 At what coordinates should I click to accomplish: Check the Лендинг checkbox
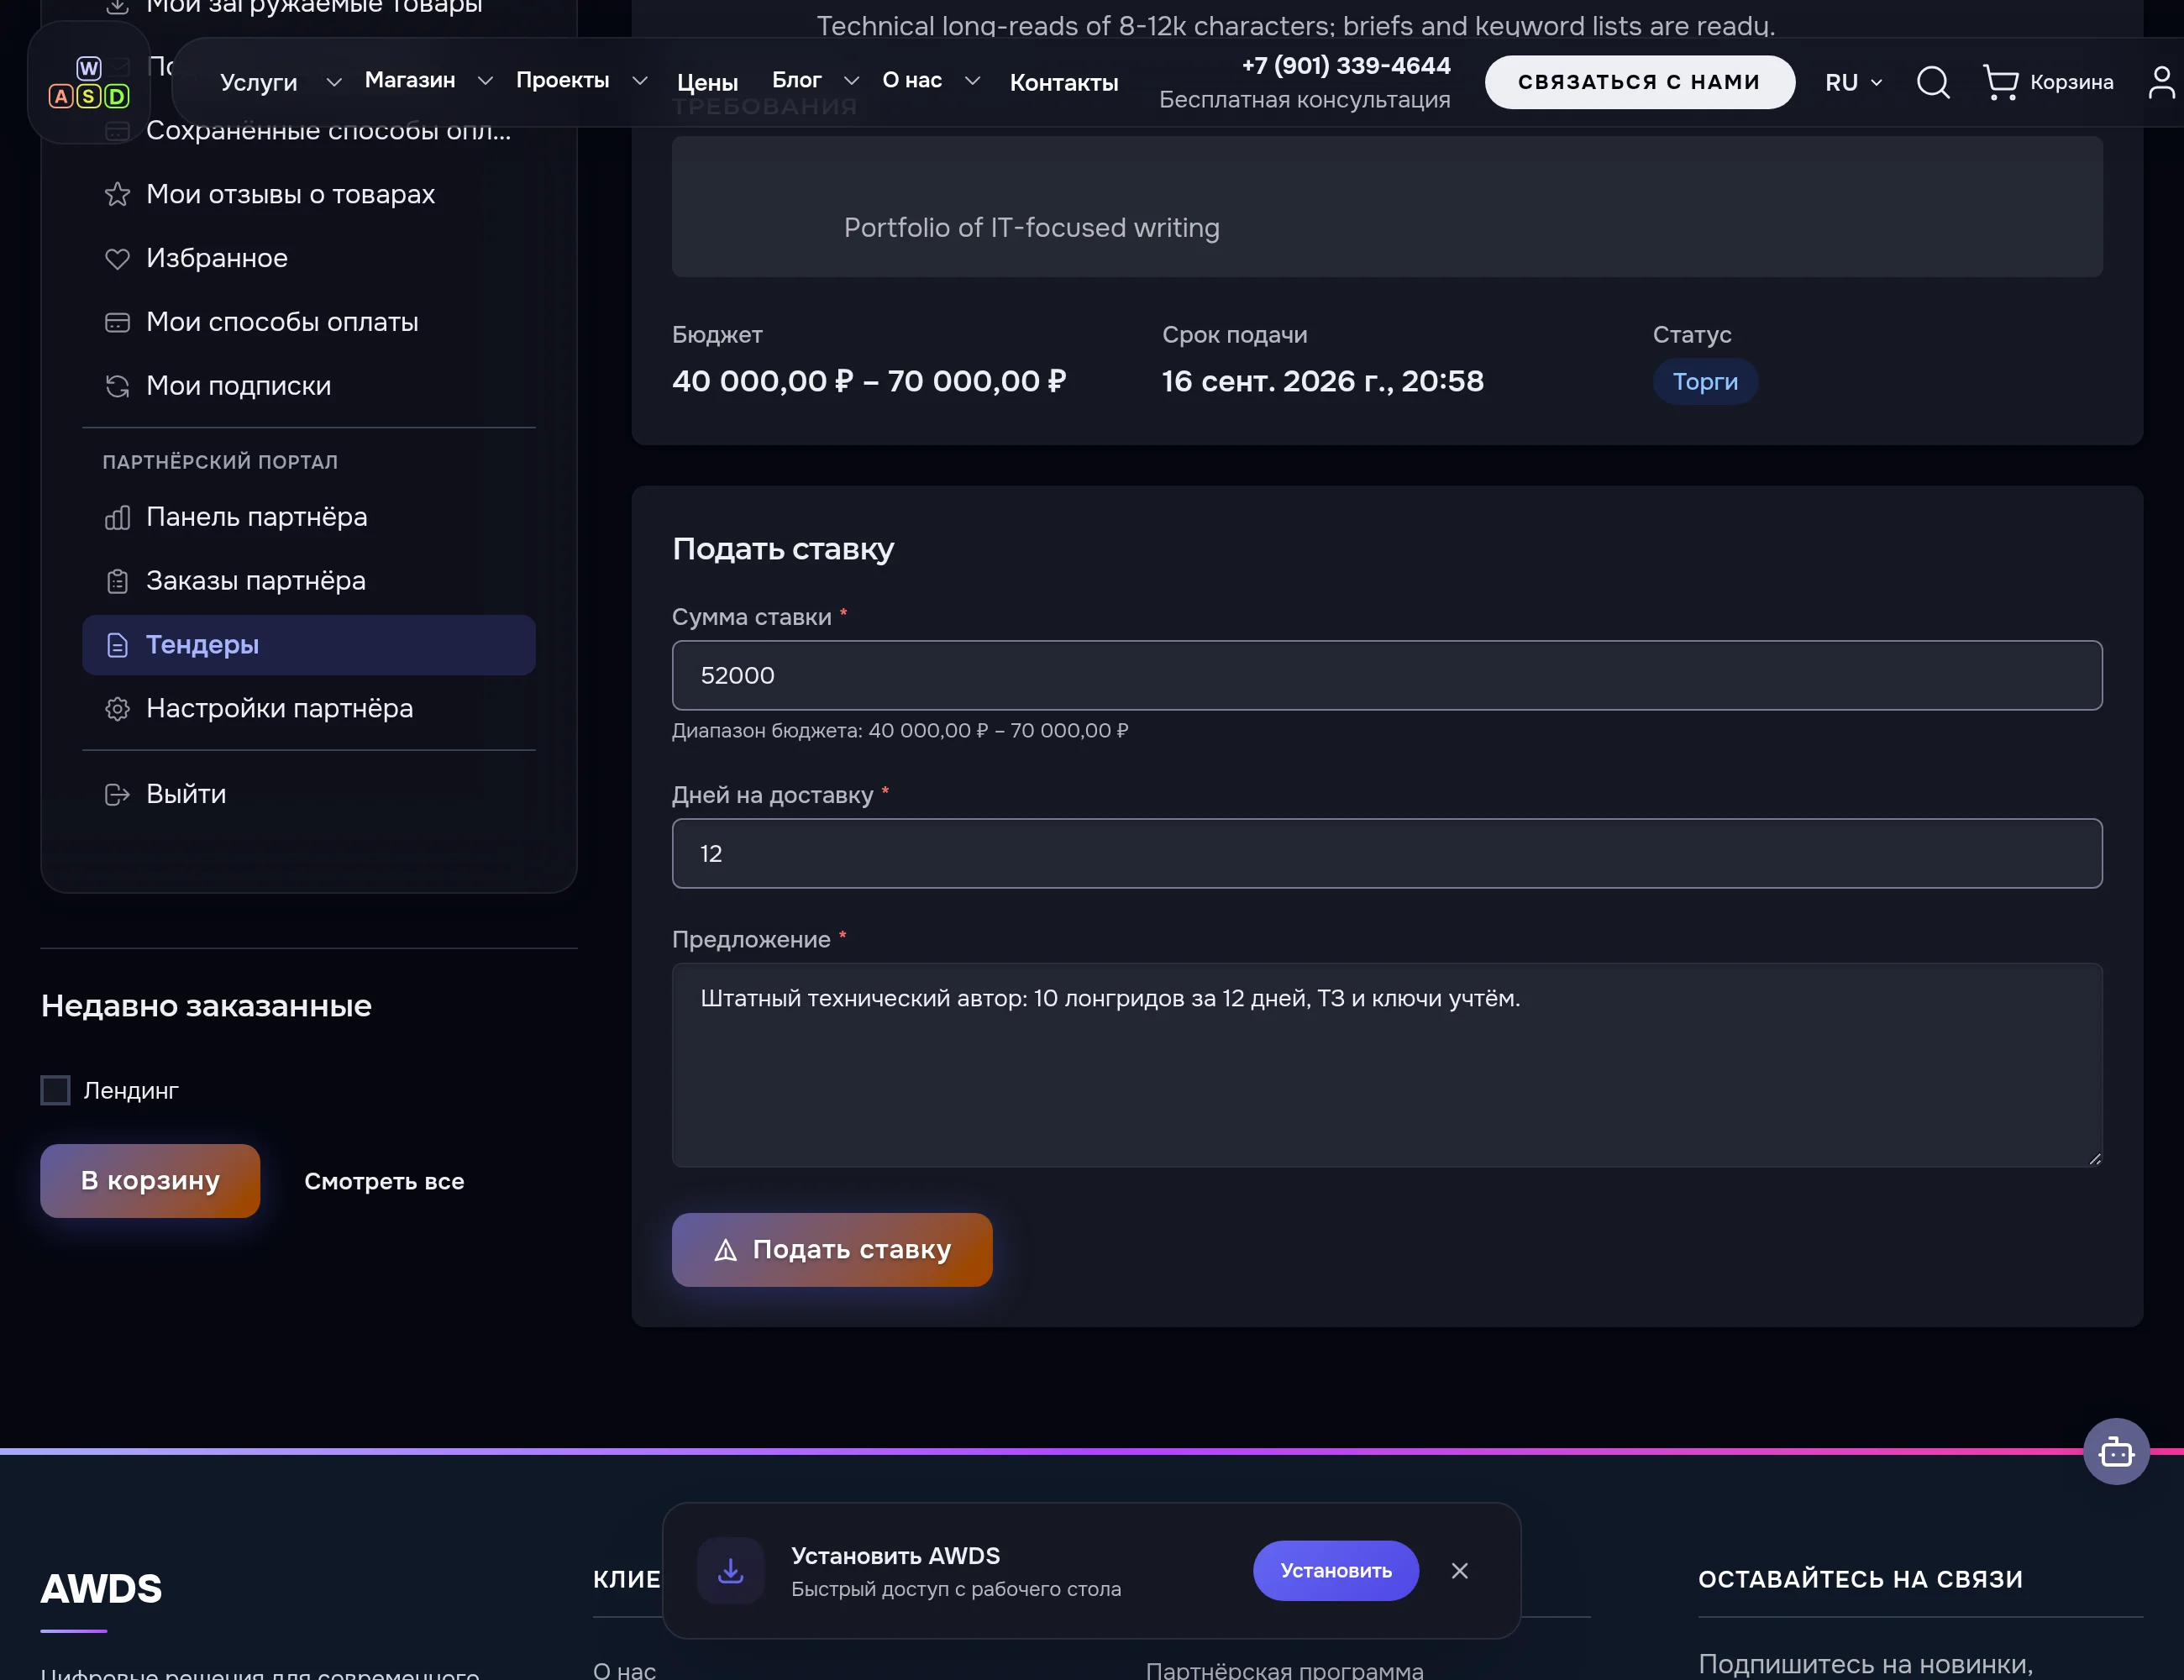pyautogui.click(x=55, y=1090)
